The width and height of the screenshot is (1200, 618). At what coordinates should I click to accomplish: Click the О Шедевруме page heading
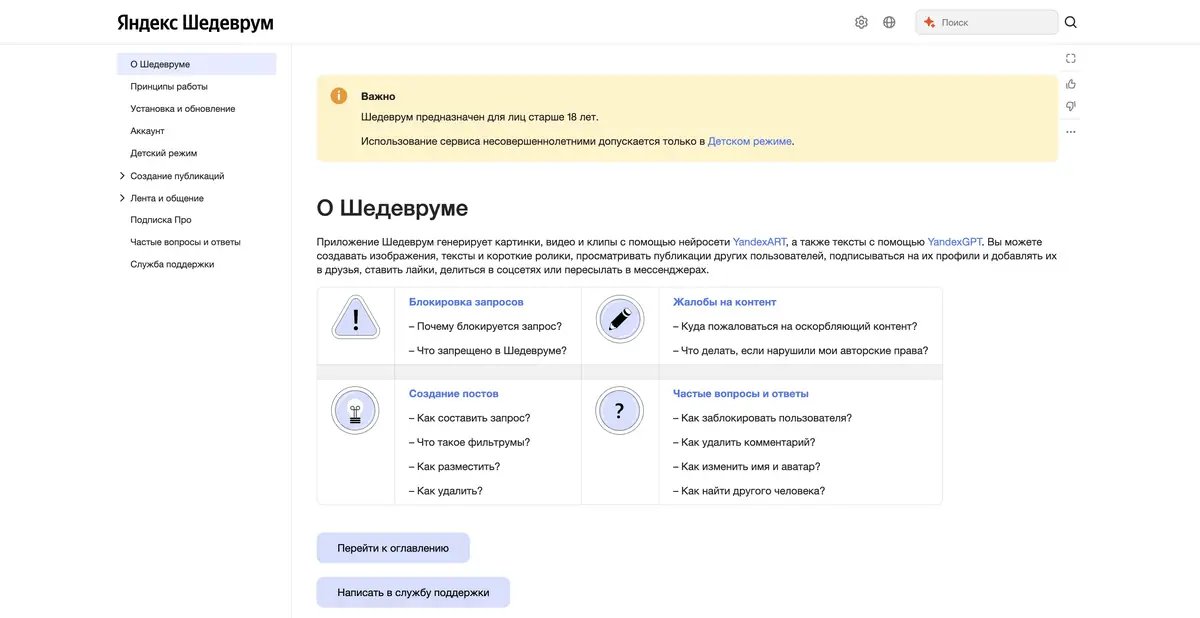coord(392,208)
